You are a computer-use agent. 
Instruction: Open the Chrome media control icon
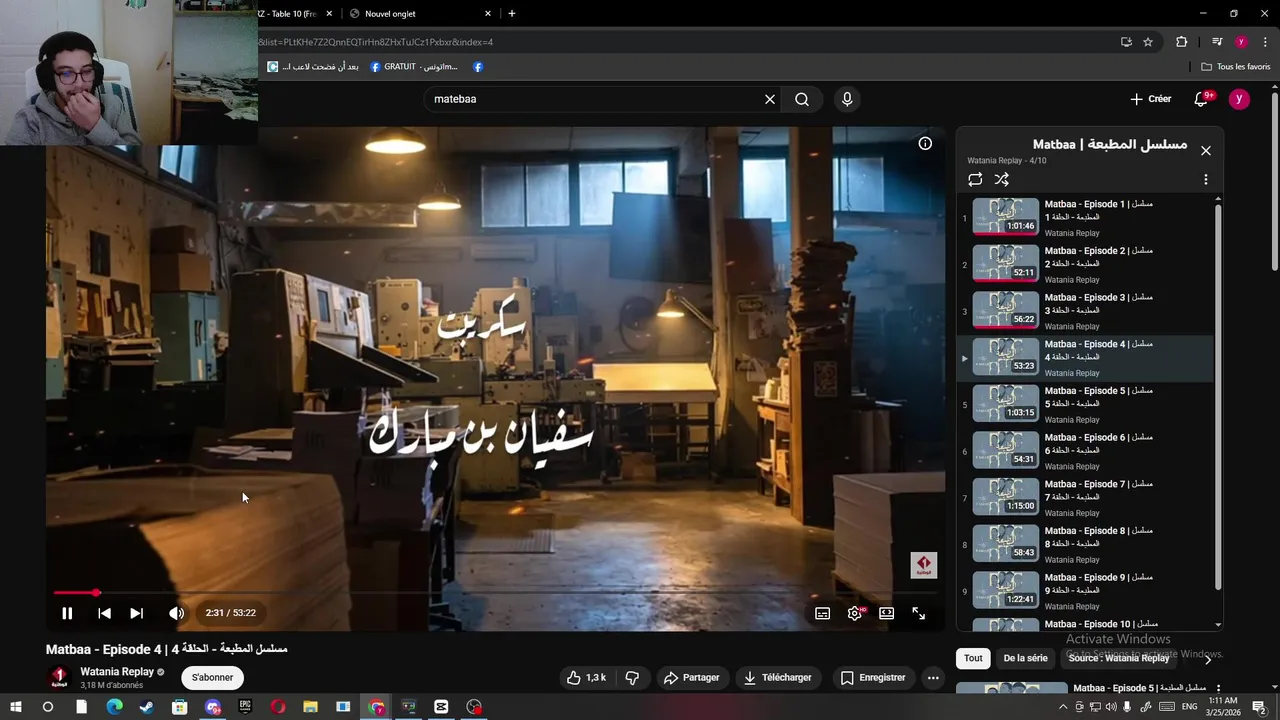(x=1217, y=42)
